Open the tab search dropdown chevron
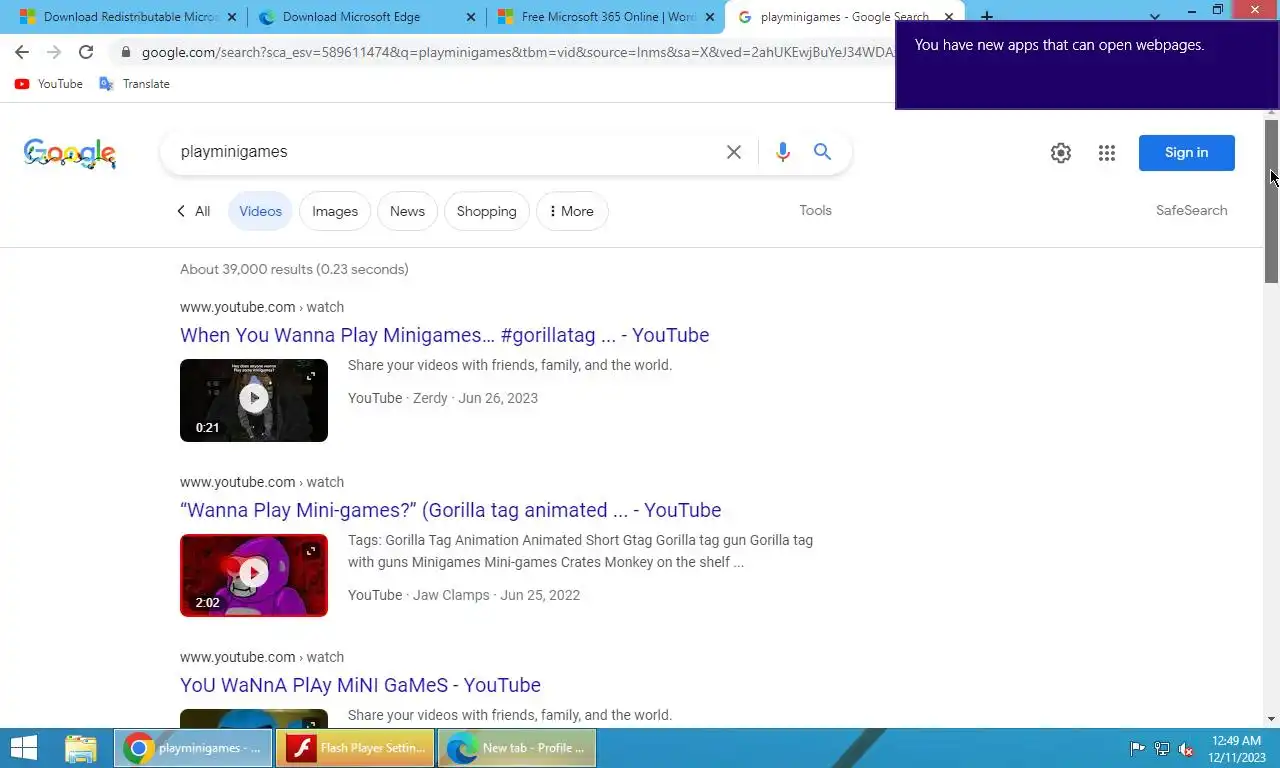Viewport: 1280px width, 768px height. point(1155,17)
